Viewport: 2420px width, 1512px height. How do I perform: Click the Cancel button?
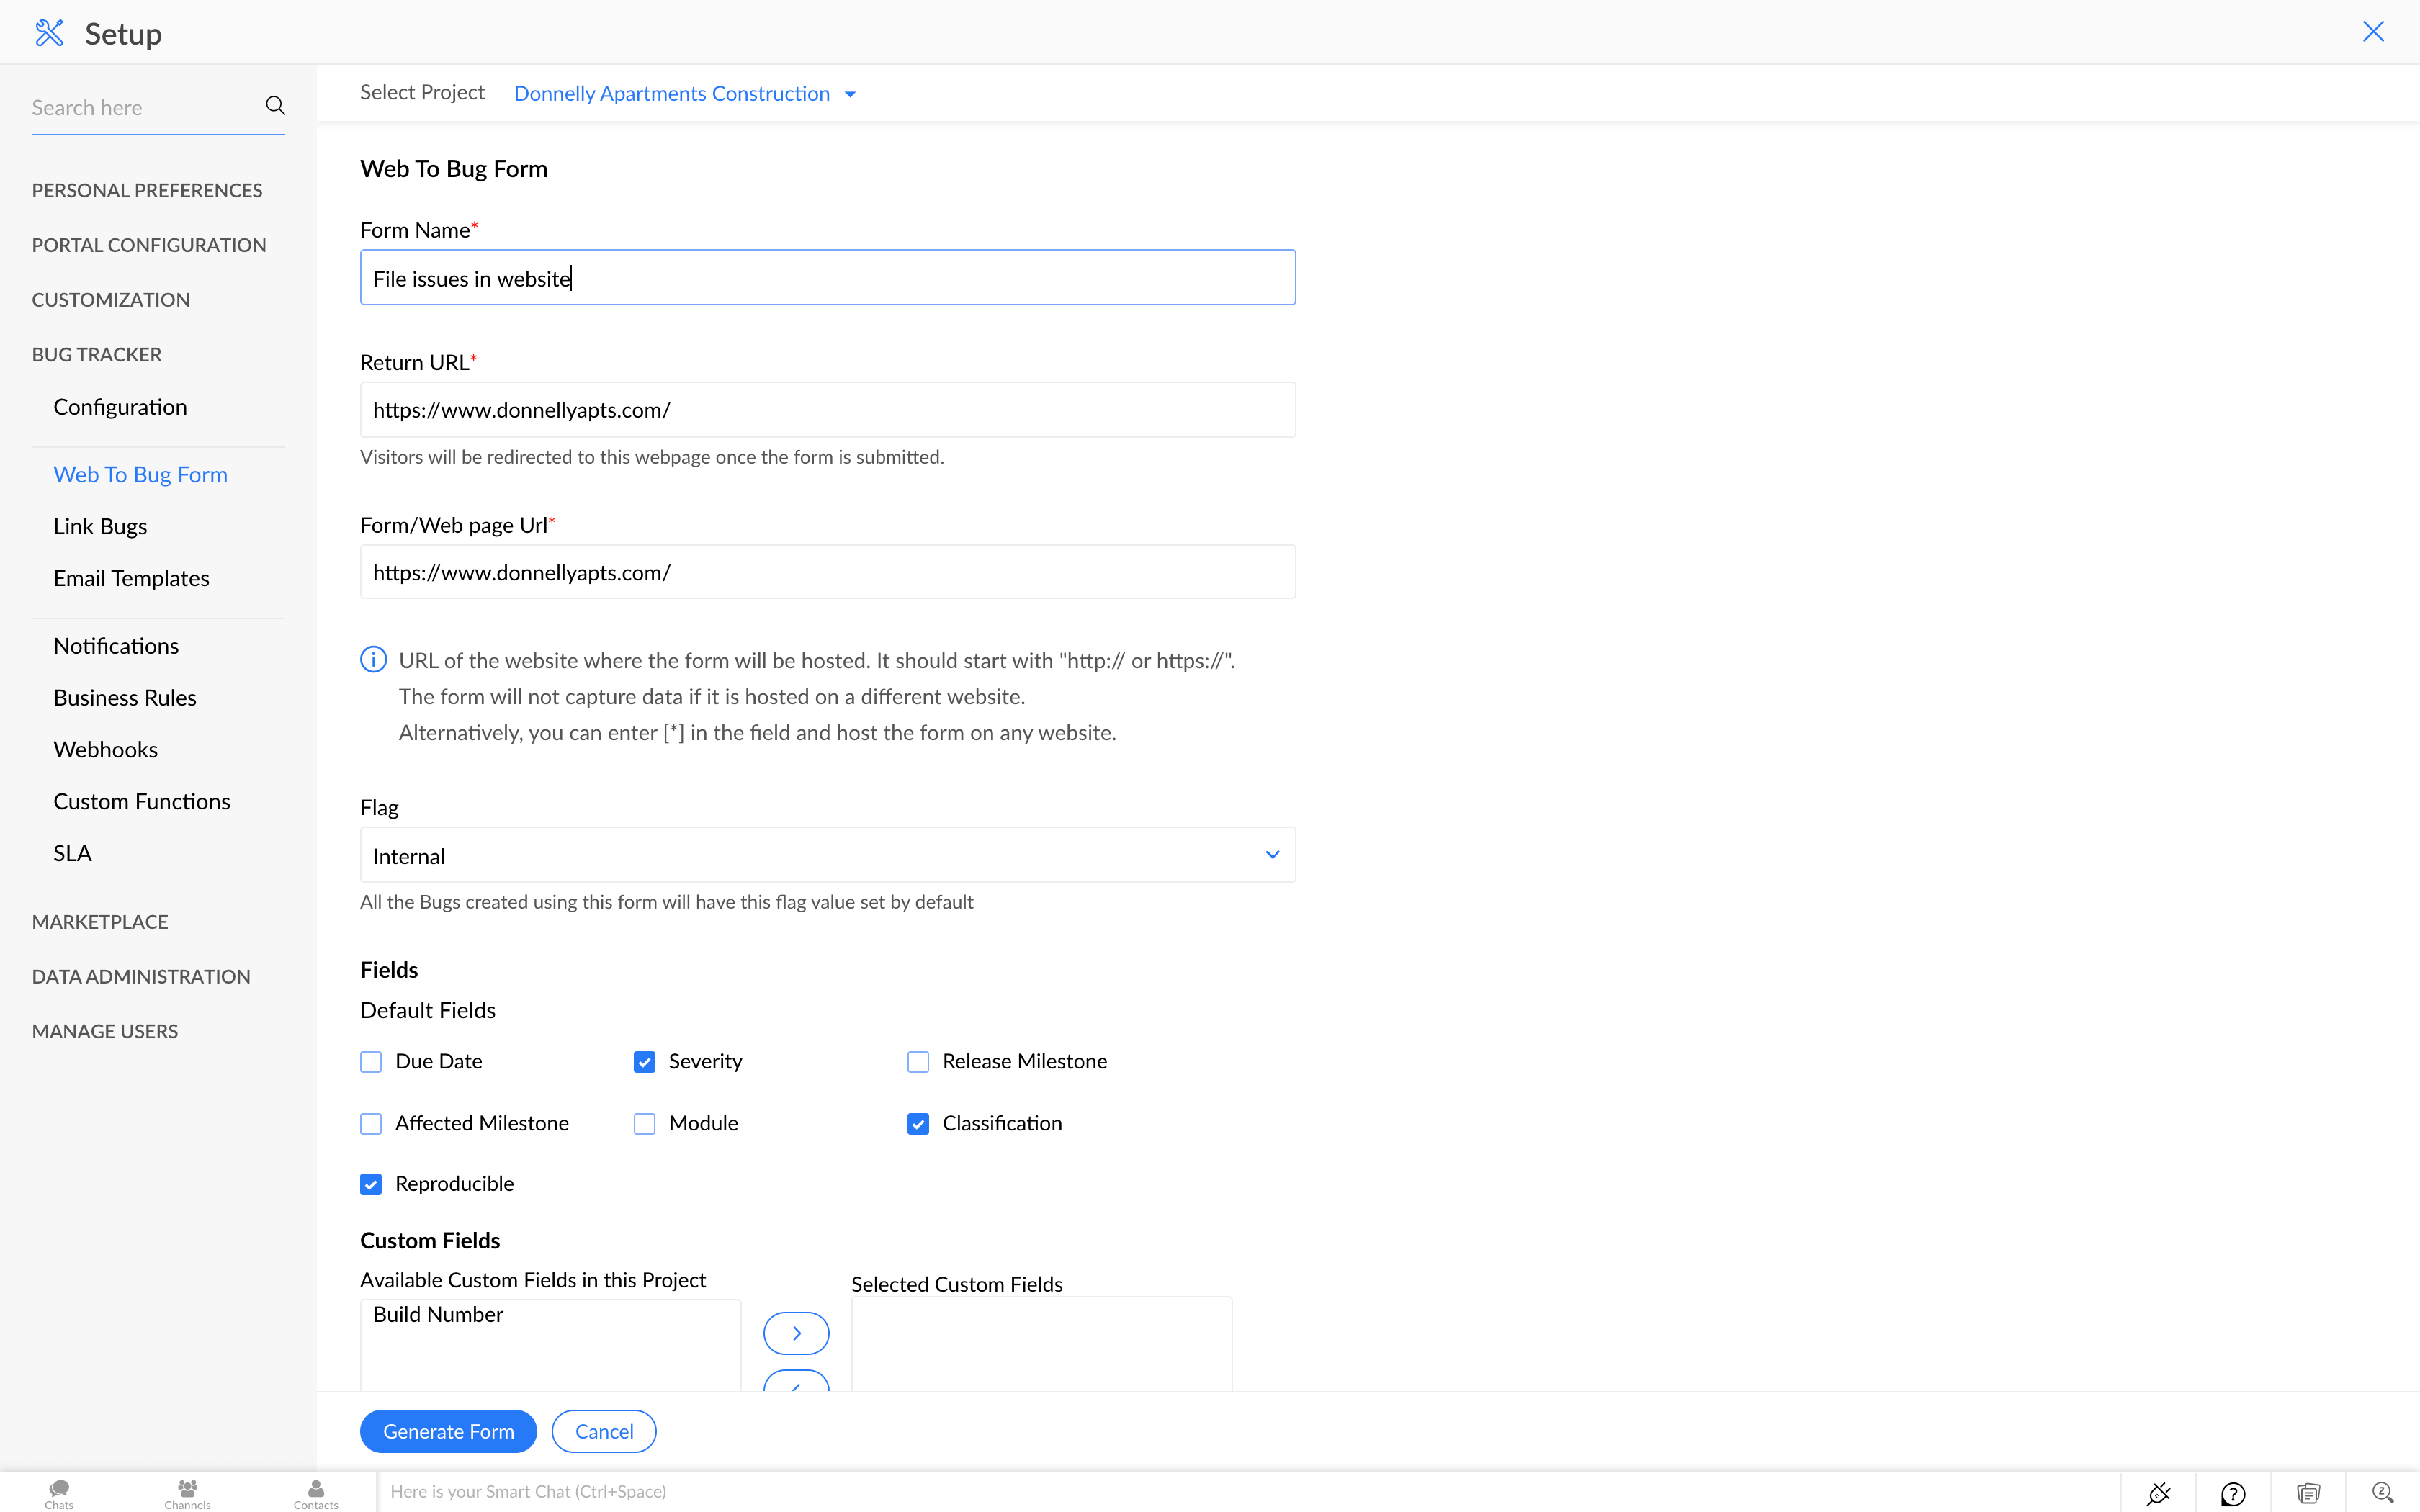604,1431
